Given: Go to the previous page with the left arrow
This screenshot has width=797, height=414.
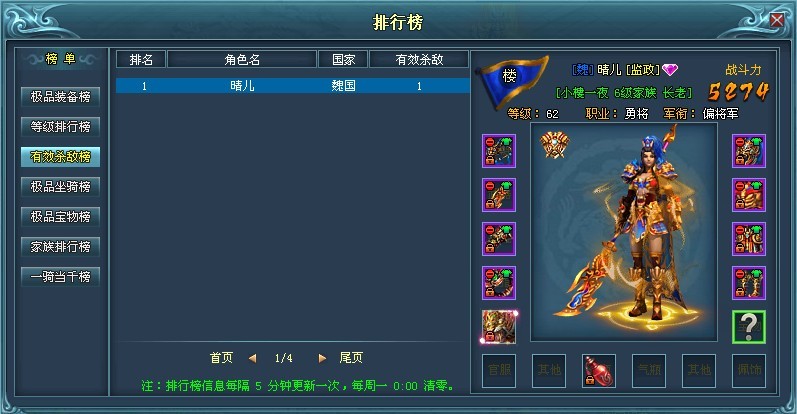Looking at the screenshot, I should coord(253,359).
